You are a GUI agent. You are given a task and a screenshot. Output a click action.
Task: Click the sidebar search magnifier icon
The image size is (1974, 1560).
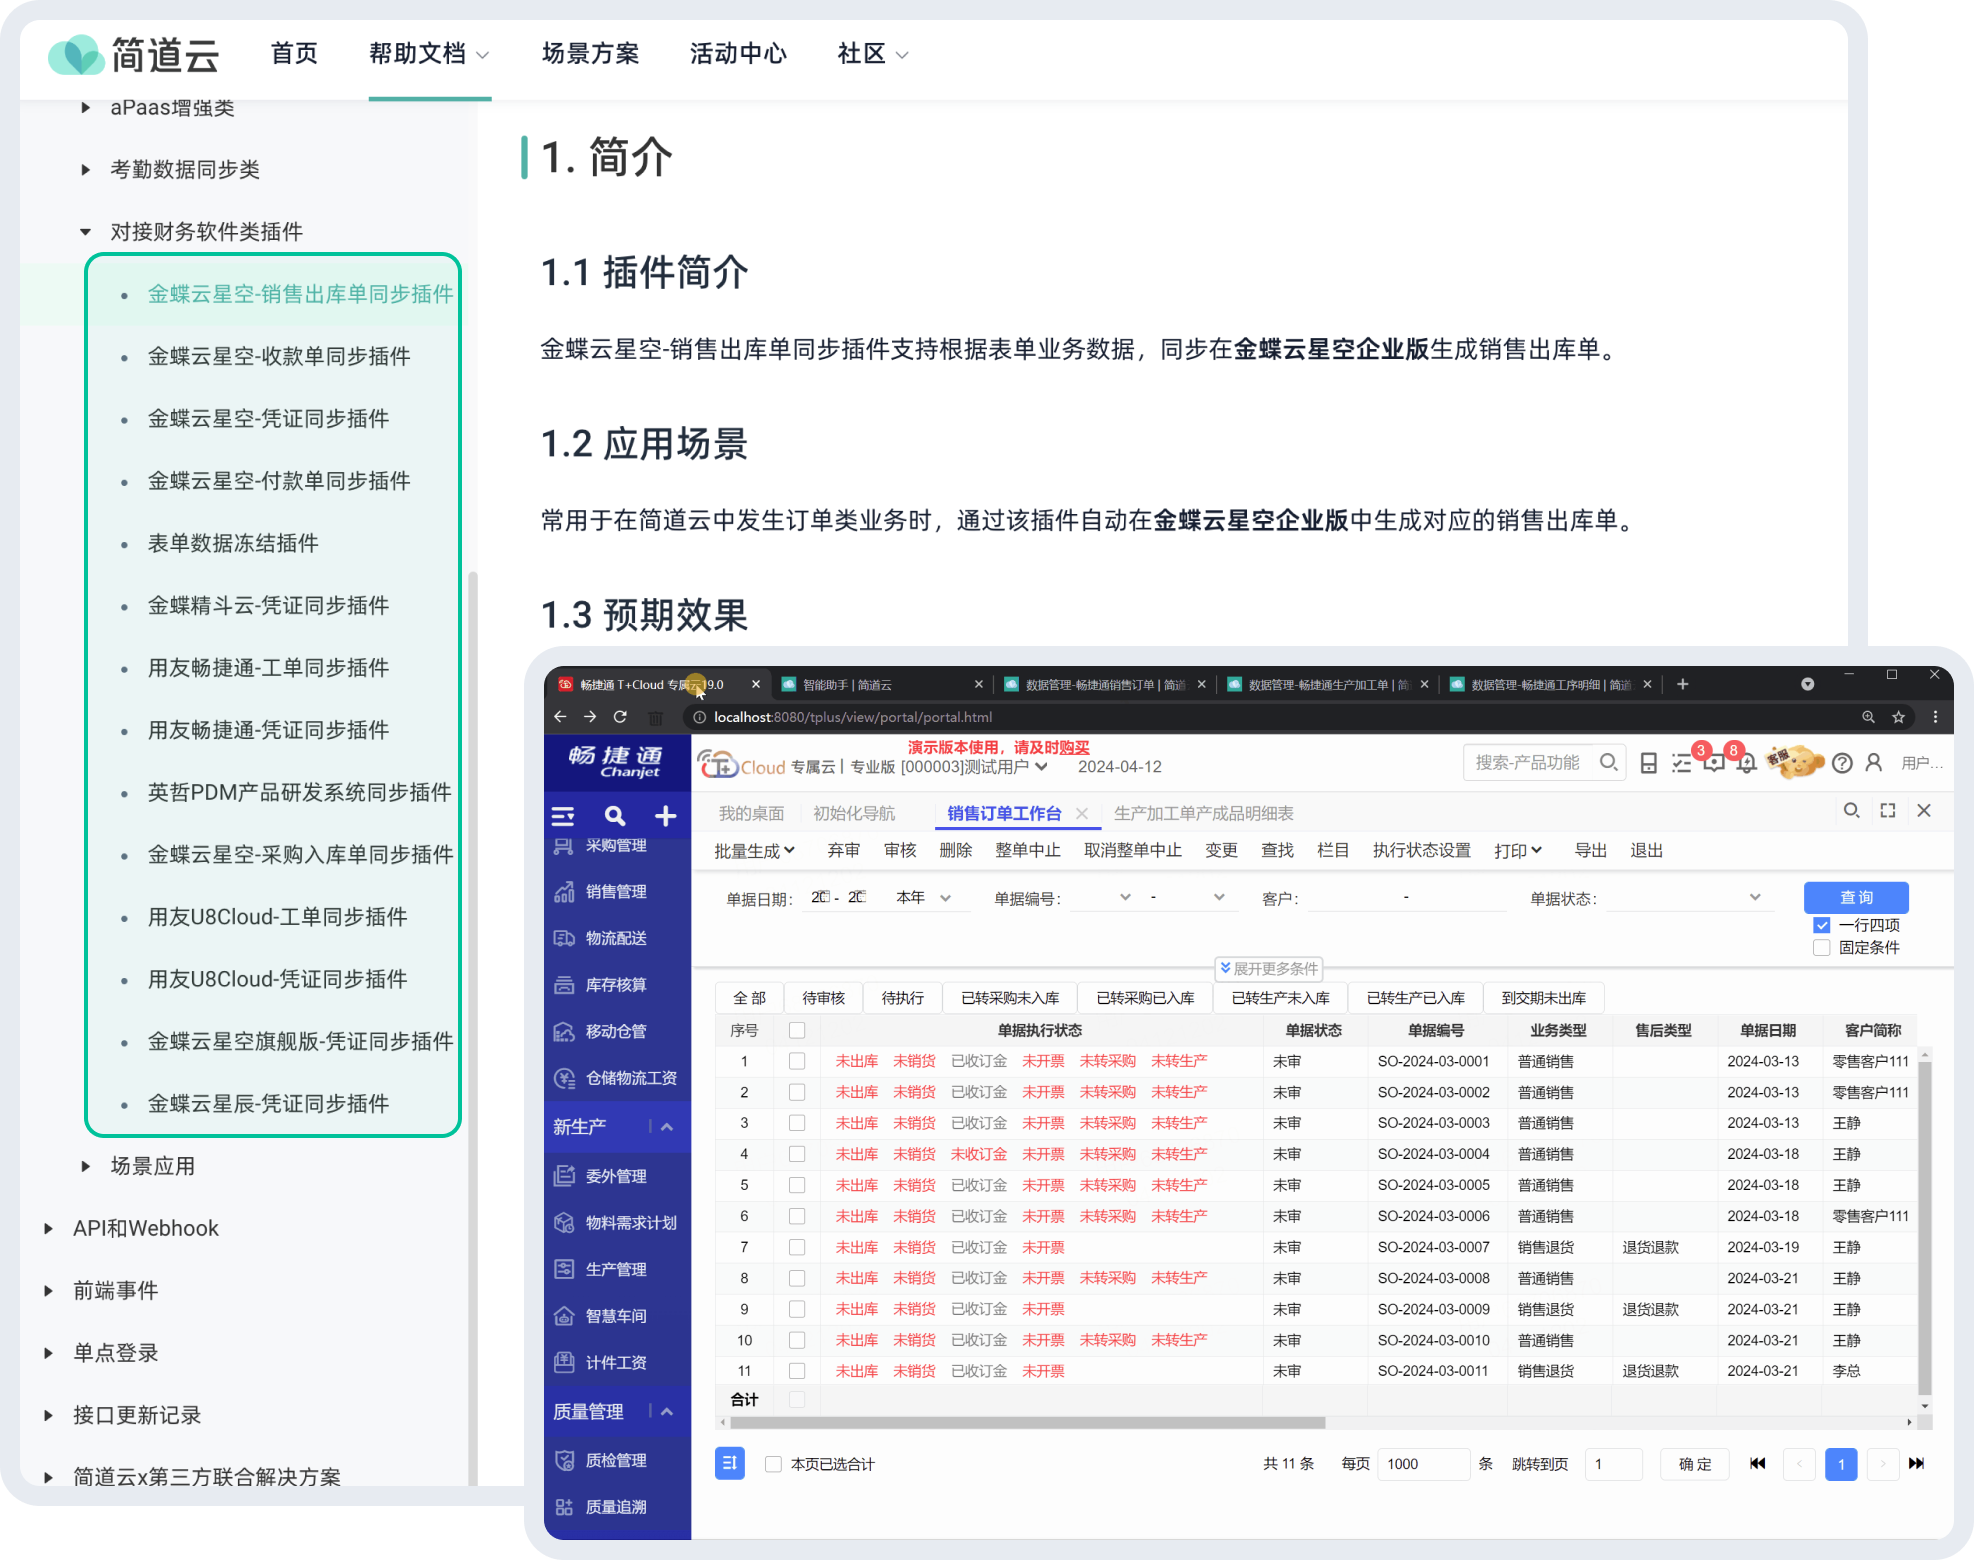615,816
